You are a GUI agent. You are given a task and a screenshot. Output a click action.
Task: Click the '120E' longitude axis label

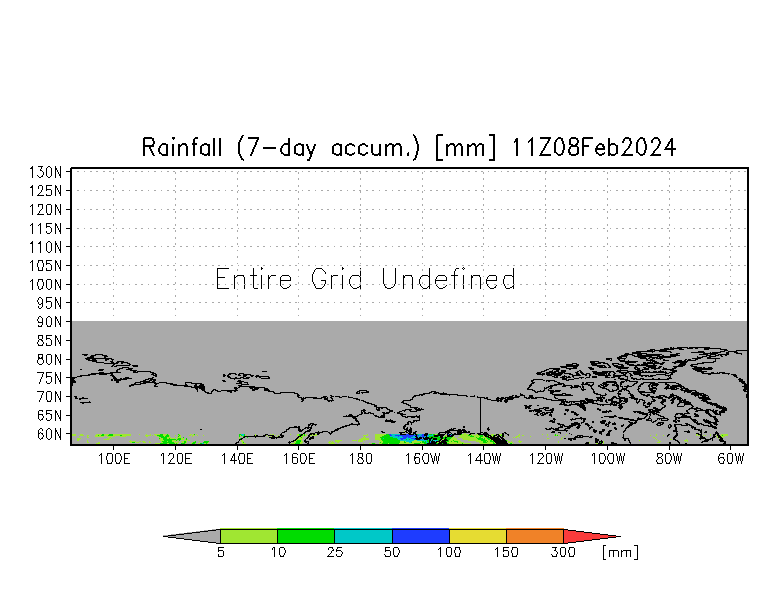[176, 459]
